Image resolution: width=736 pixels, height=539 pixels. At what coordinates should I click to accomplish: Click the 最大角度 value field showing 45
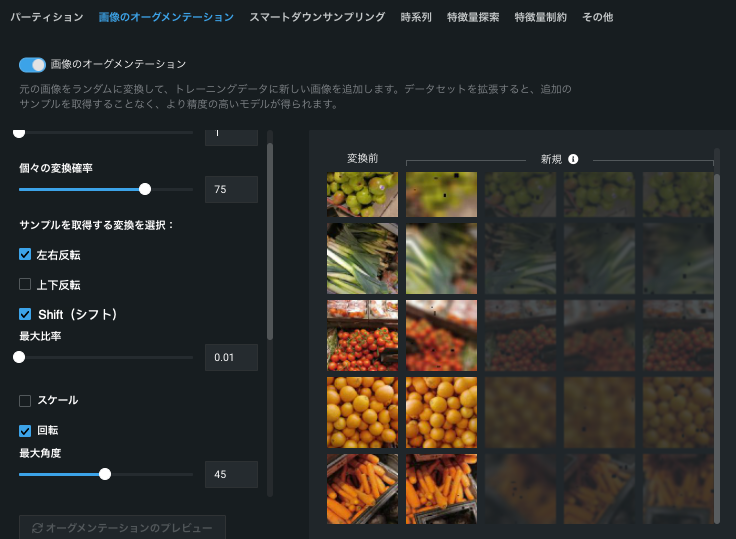click(x=231, y=474)
